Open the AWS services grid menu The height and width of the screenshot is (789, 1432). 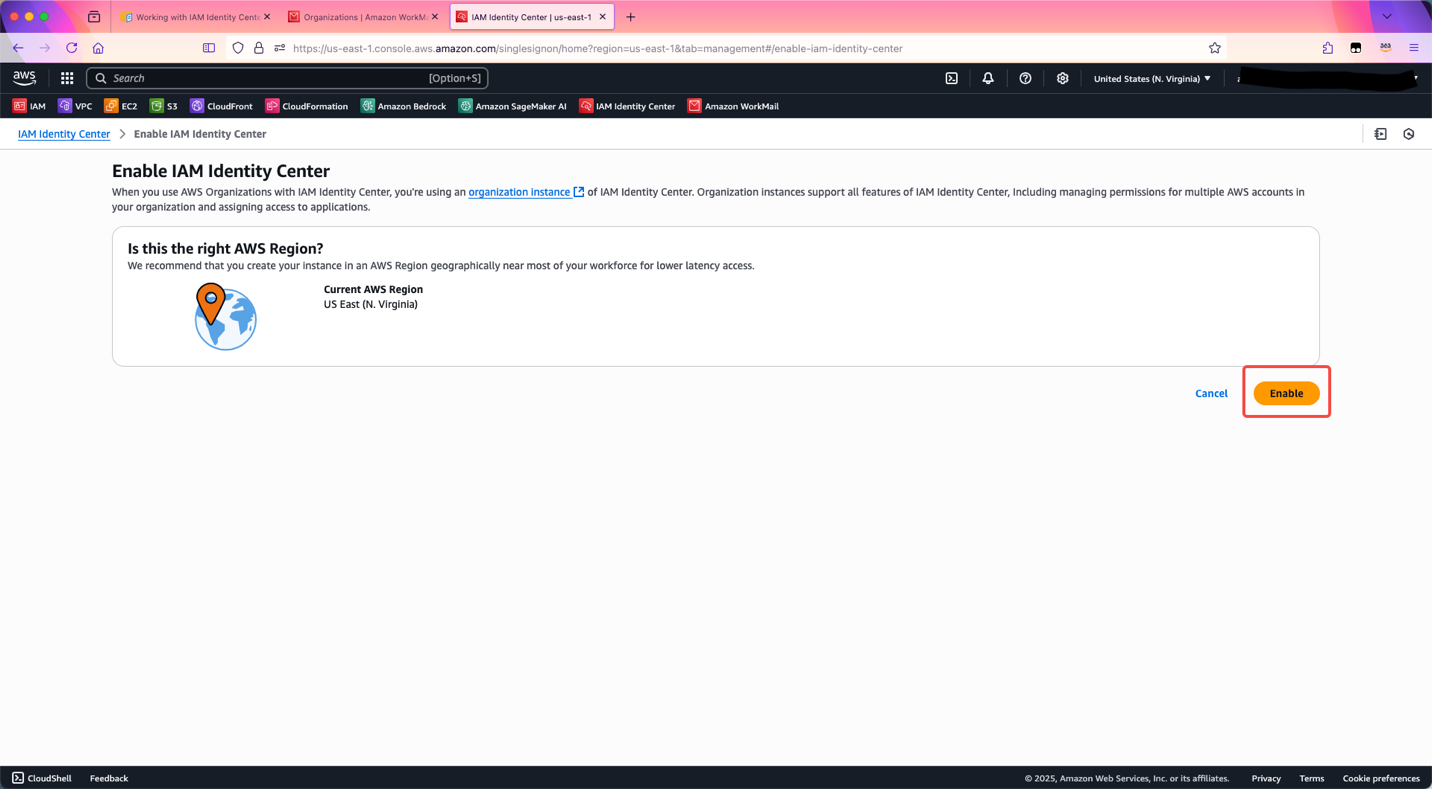tap(67, 78)
